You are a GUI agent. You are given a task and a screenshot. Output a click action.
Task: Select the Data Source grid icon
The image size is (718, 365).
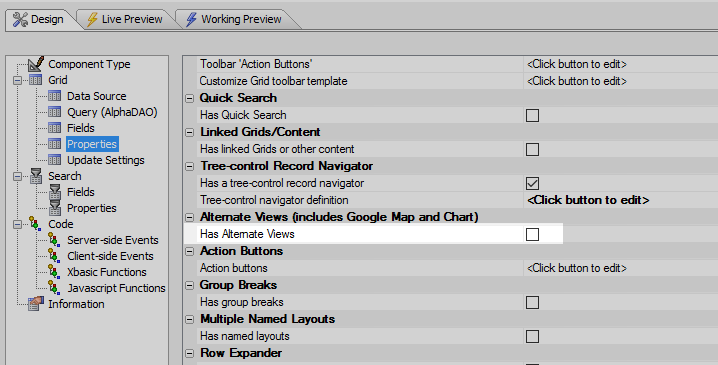(54, 96)
